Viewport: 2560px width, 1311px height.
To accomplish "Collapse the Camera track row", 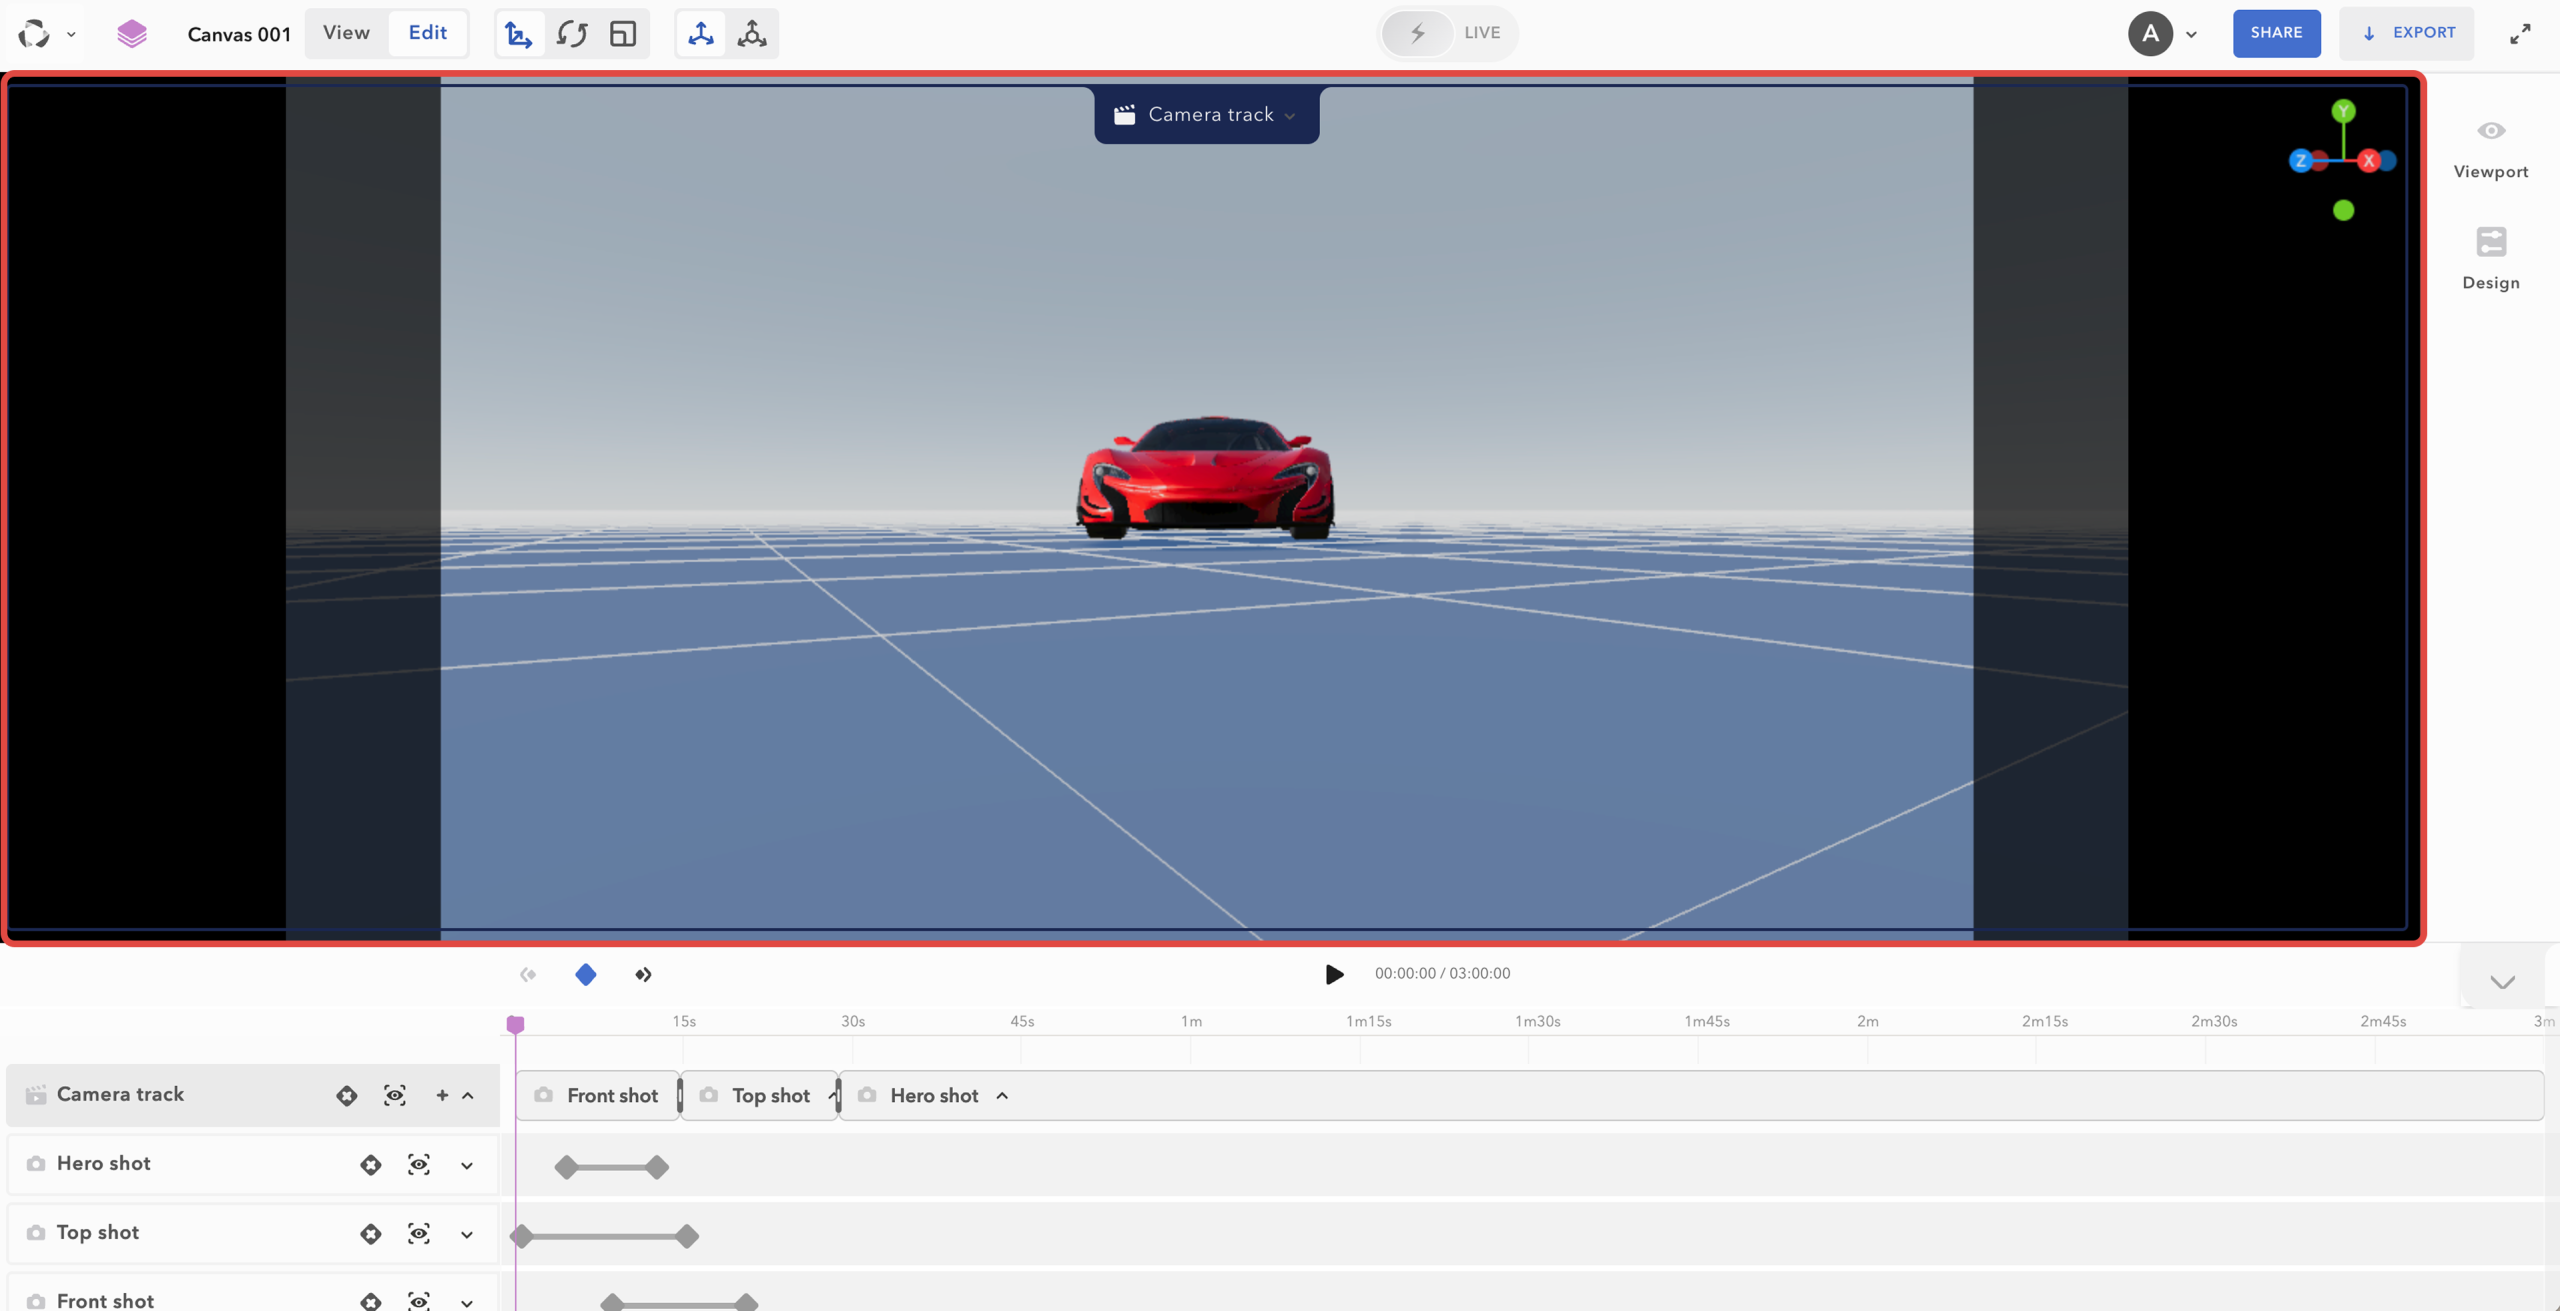I will coord(468,1095).
